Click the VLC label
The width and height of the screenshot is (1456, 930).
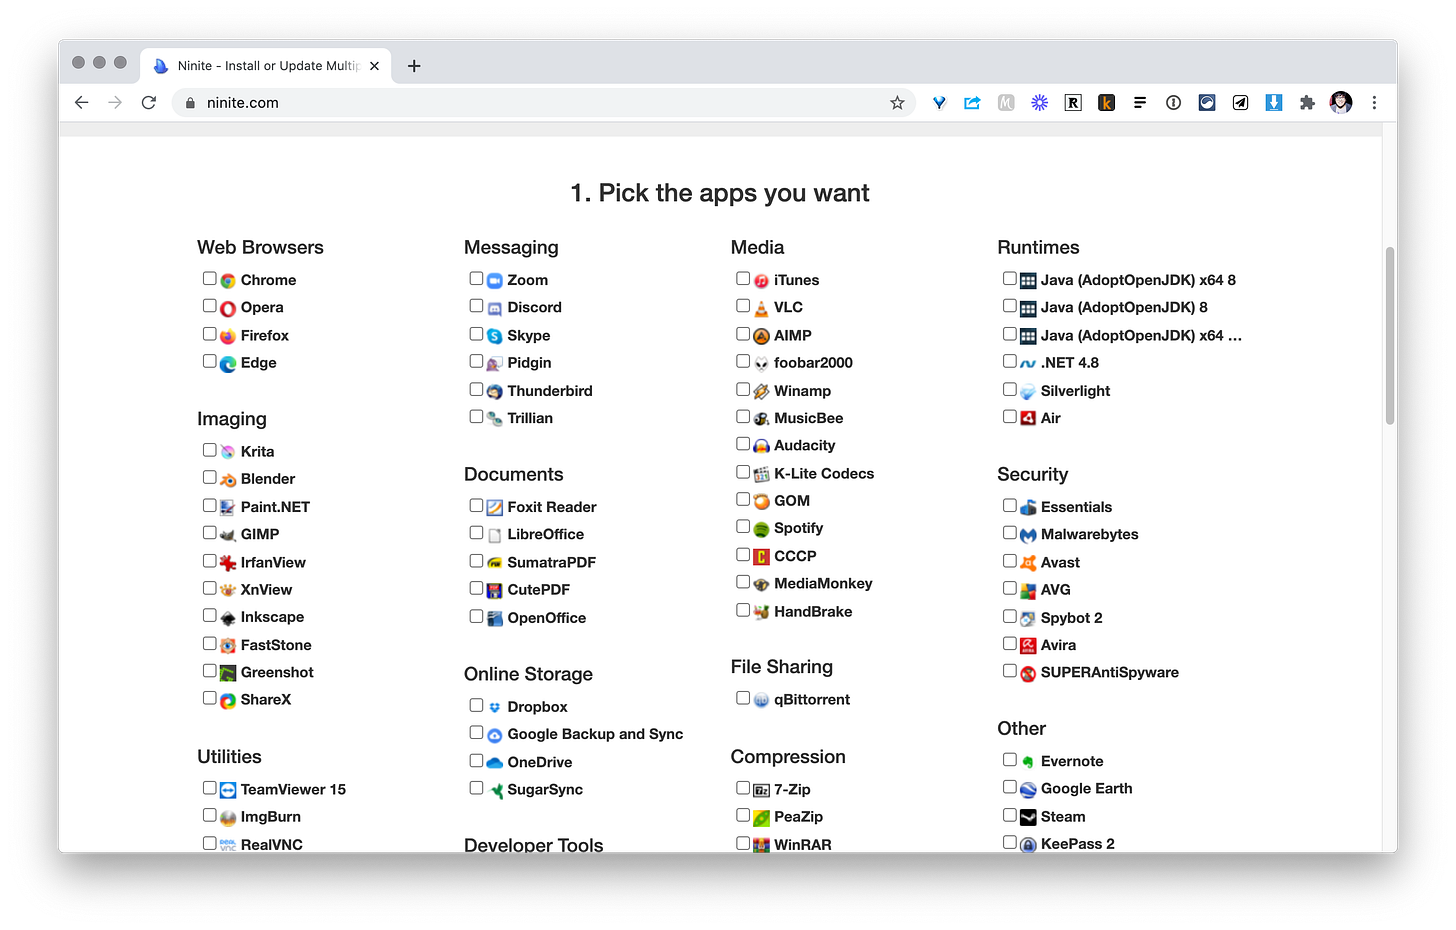(x=788, y=307)
